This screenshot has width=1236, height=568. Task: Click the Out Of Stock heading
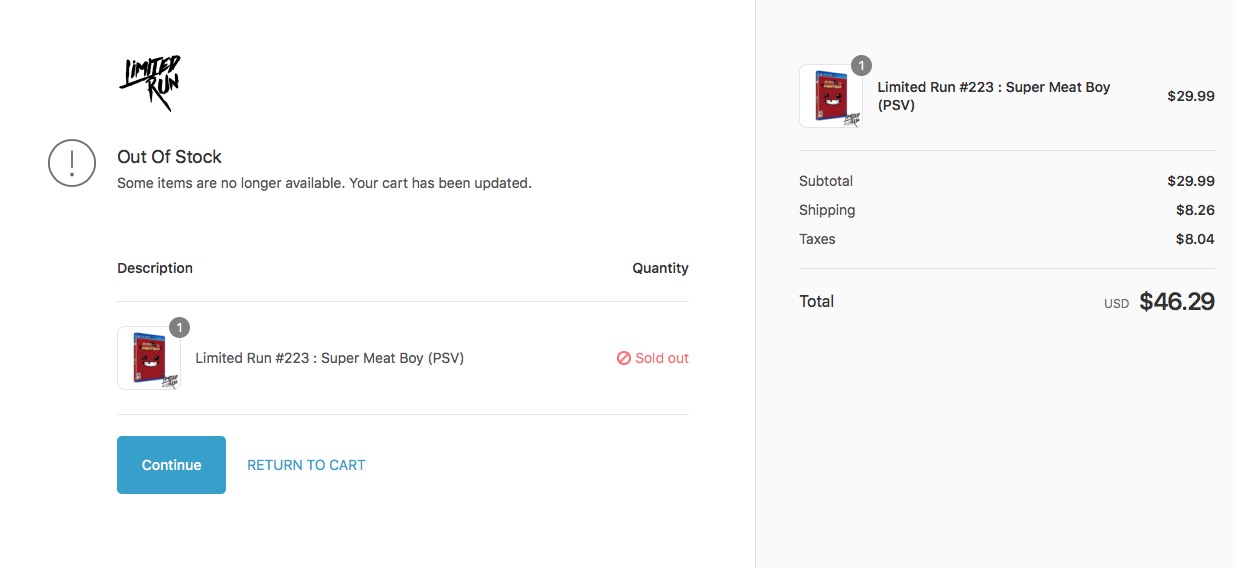(x=169, y=157)
